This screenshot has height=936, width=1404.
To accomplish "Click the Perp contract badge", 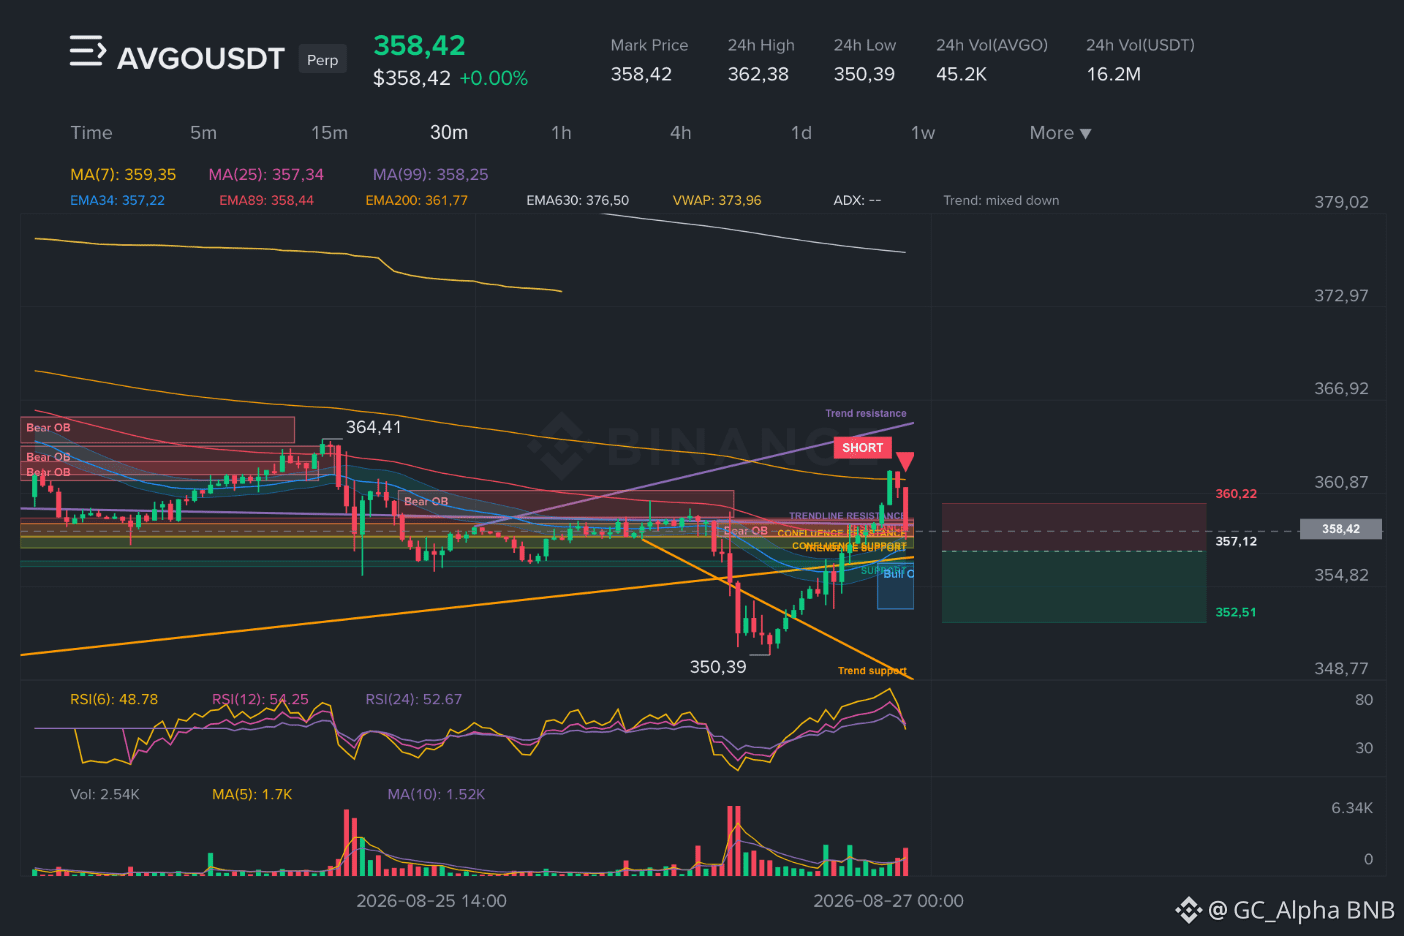I will 322,60.
